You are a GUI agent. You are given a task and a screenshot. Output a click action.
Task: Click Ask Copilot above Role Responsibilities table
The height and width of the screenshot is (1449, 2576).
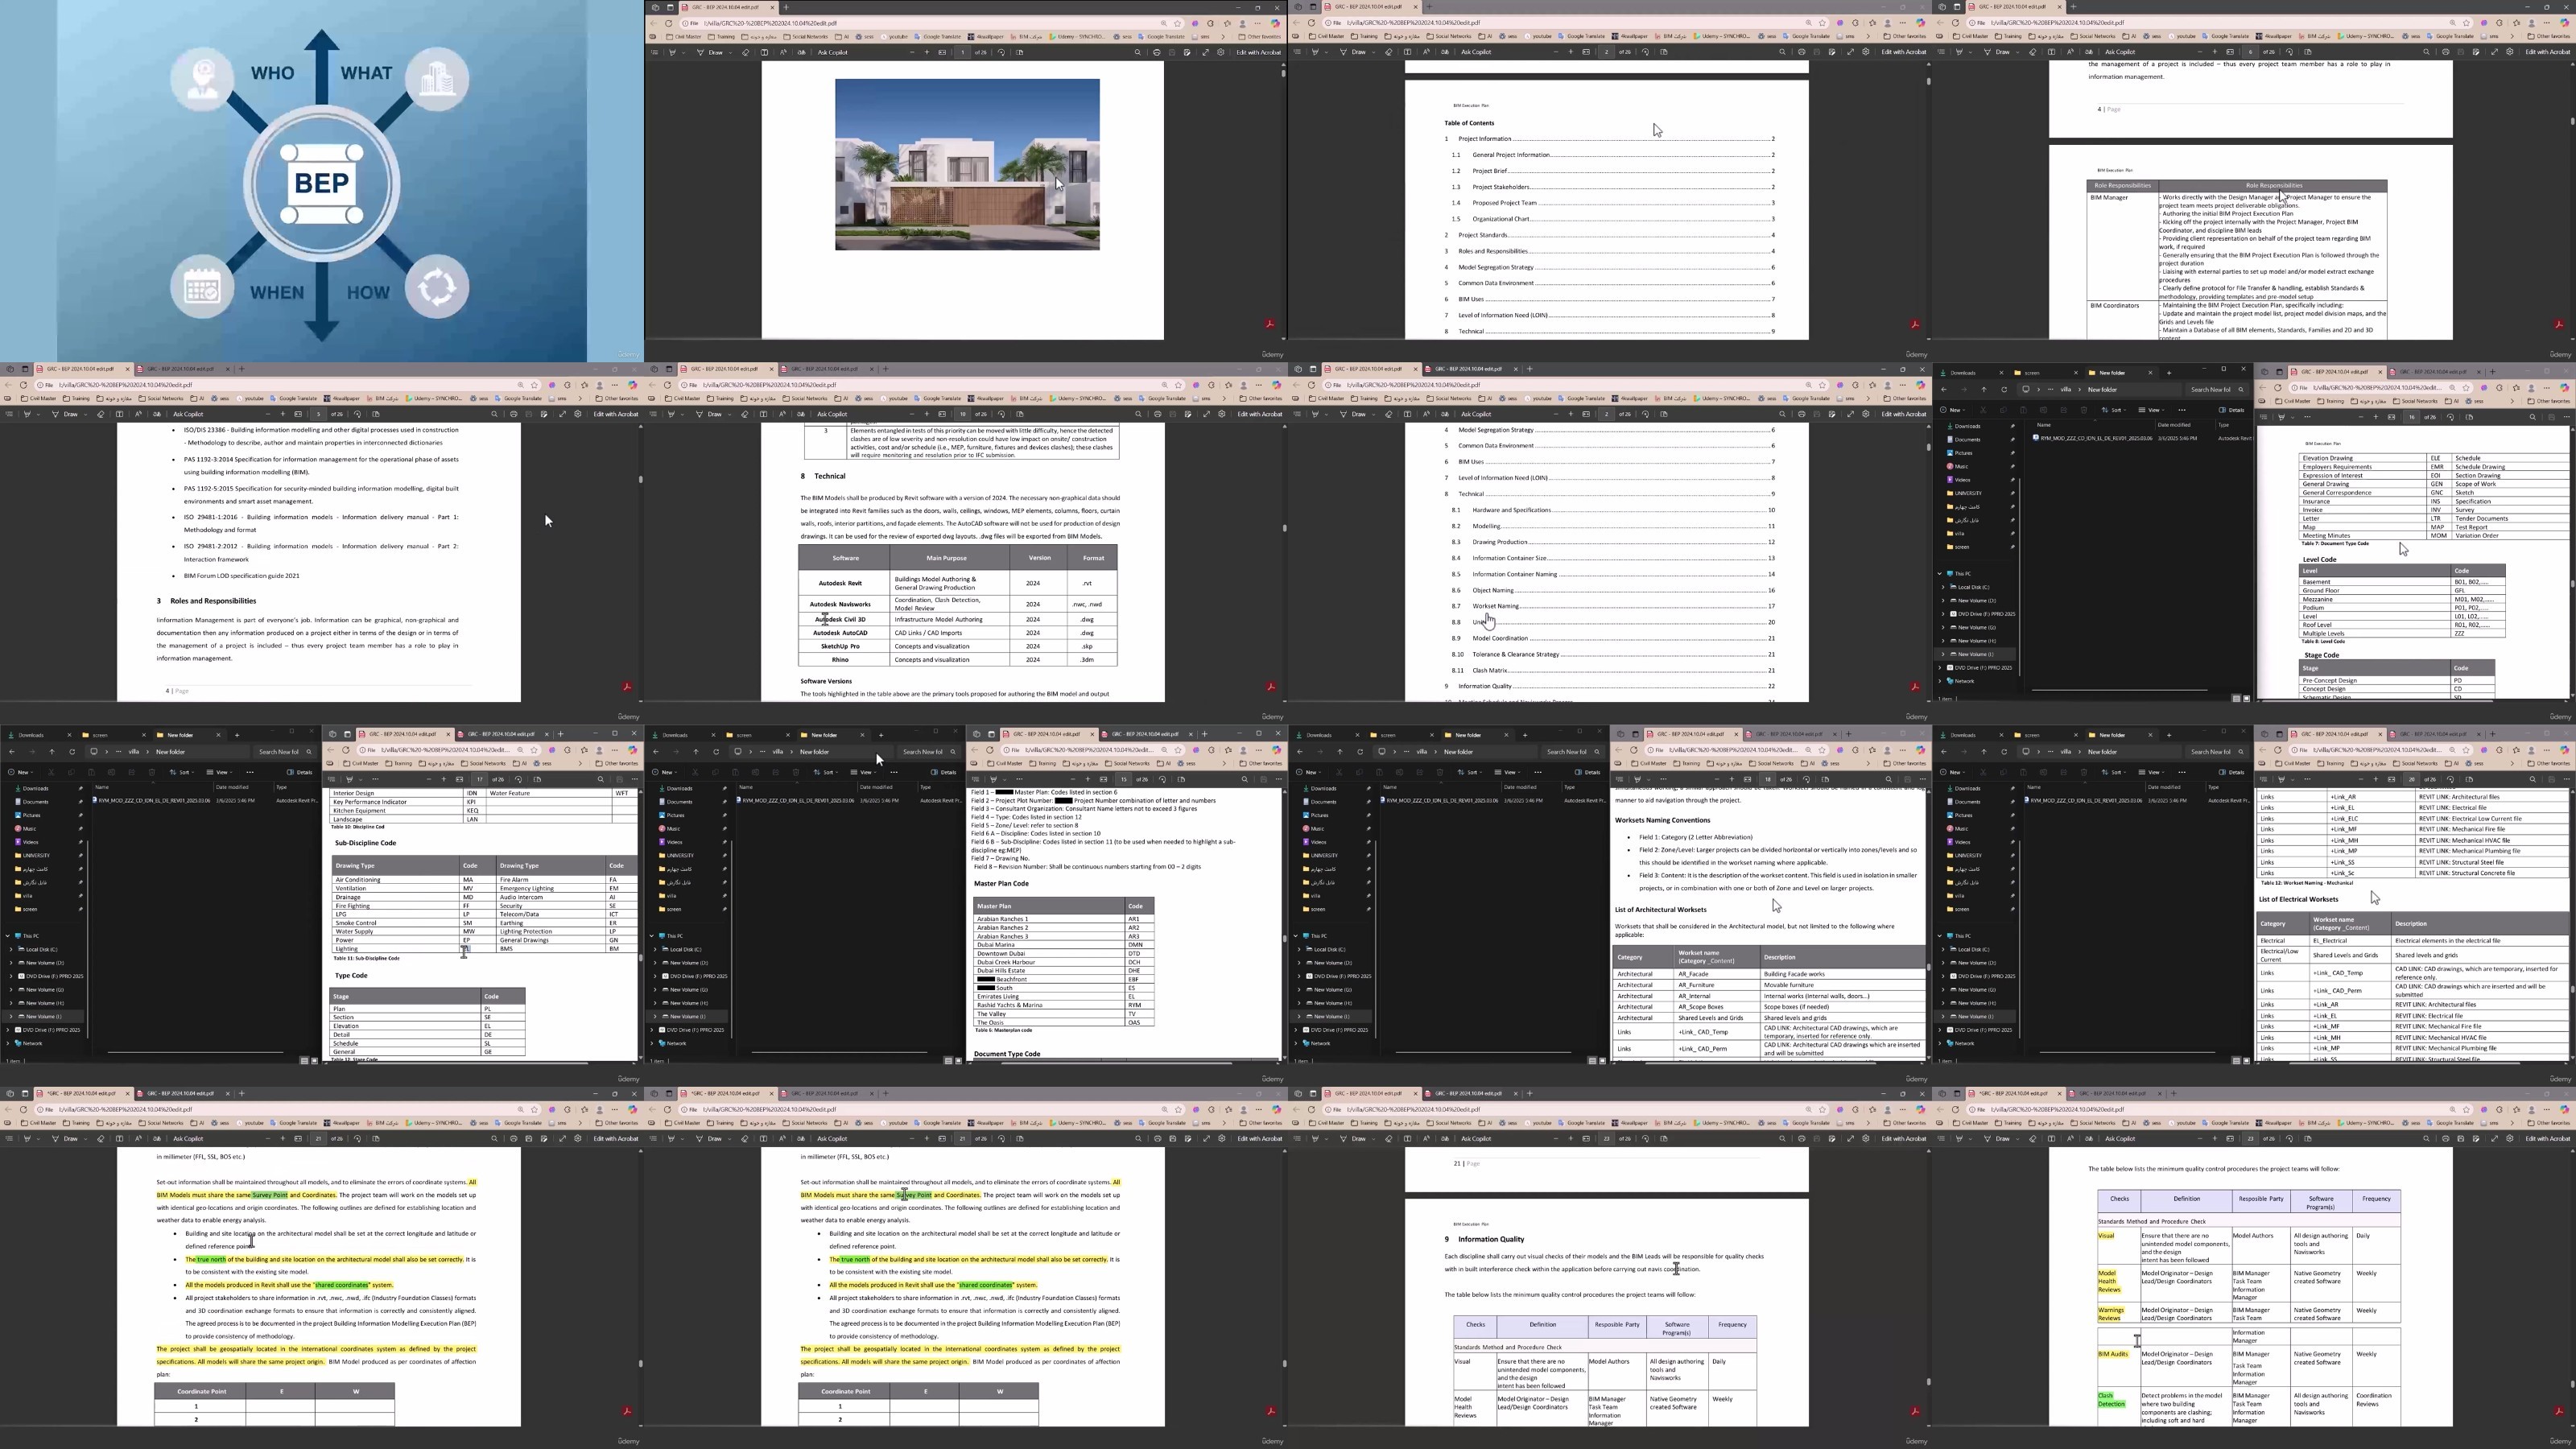coord(2120,52)
